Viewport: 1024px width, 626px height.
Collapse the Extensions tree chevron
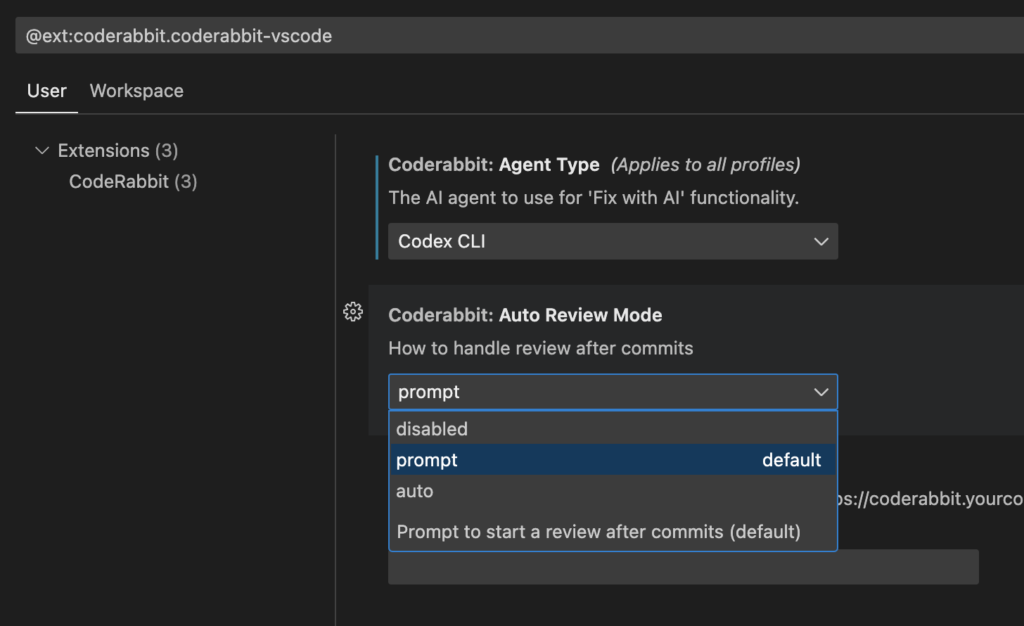click(x=41, y=151)
